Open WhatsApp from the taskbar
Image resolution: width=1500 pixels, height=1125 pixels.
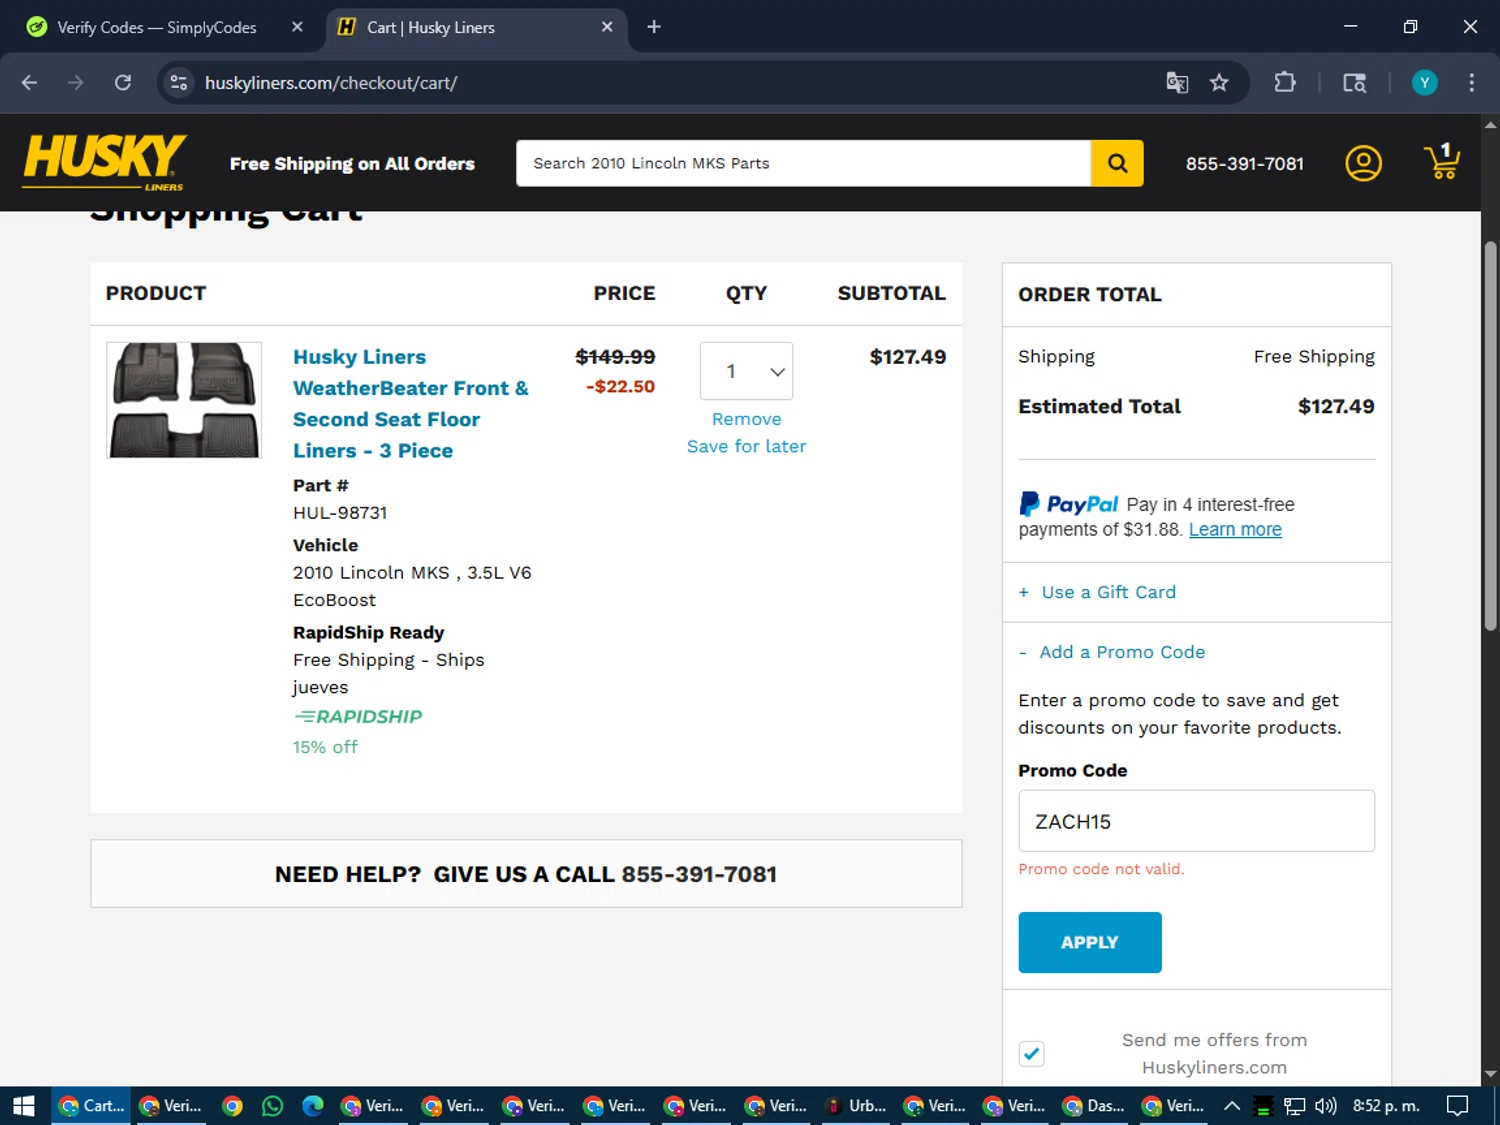click(x=272, y=1106)
